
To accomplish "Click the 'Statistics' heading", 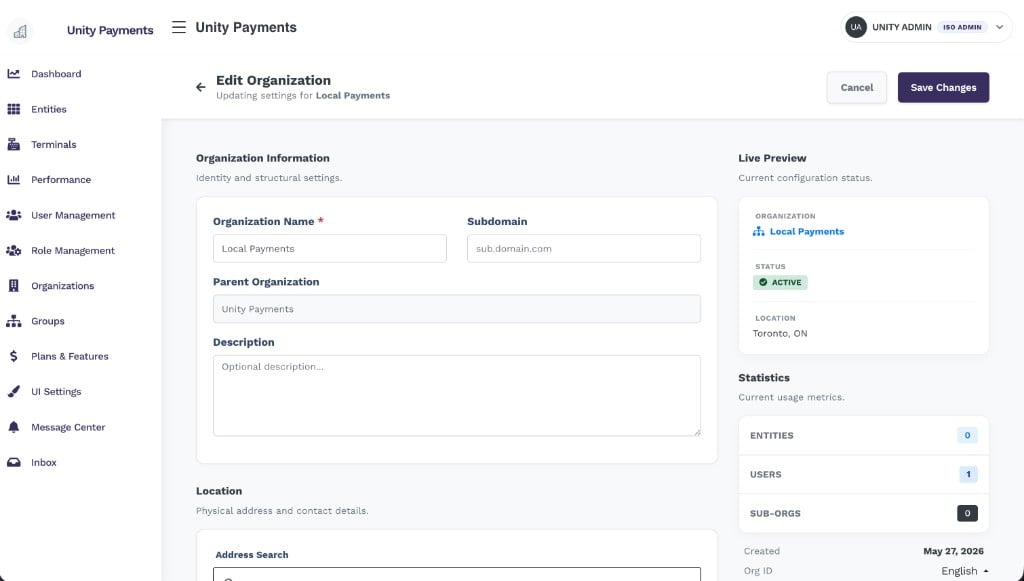I will coord(764,377).
